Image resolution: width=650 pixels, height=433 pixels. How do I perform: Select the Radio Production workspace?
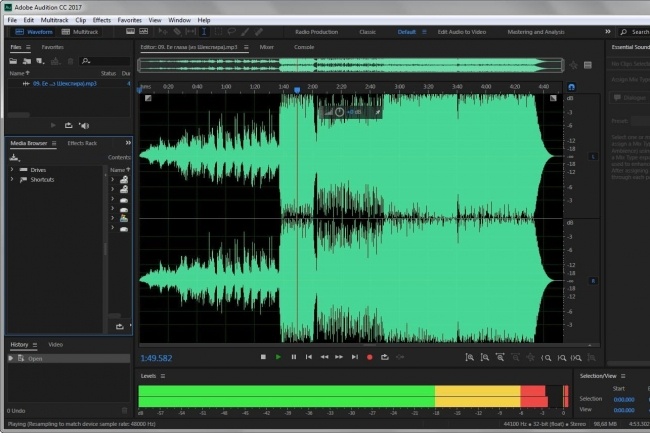pyautogui.click(x=316, y=32)
